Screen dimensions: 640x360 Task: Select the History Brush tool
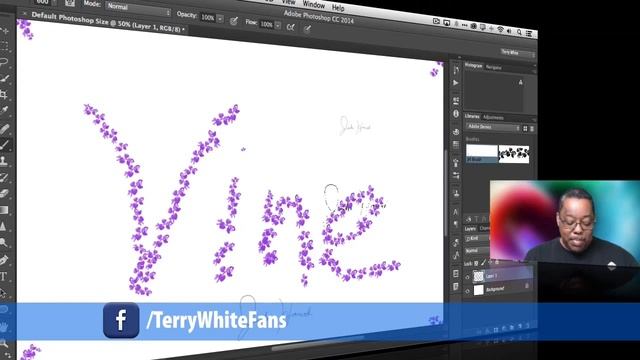pyautogui.click(x=4, y=178)
